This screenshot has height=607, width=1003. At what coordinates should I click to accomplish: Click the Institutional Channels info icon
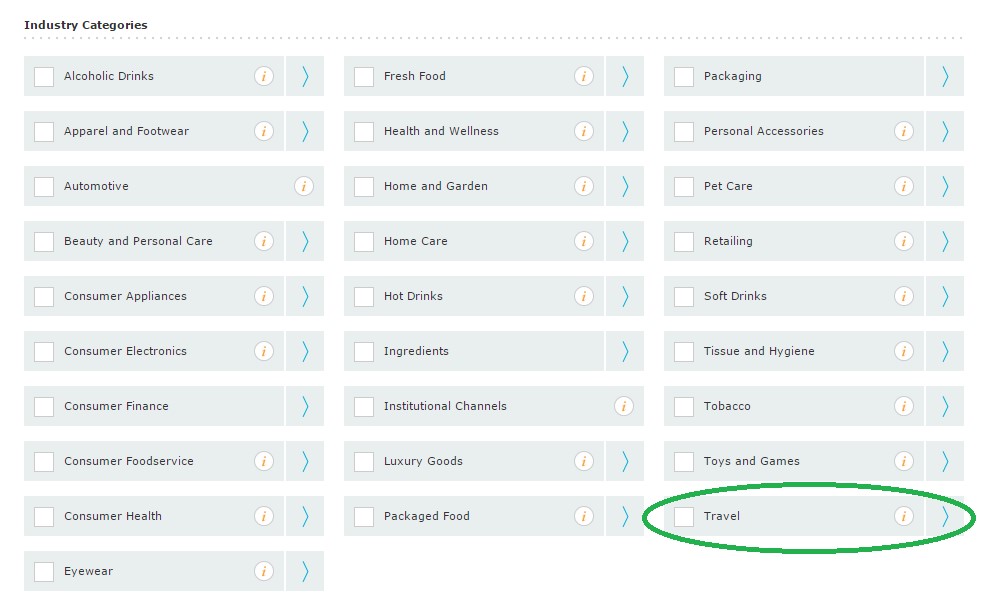point(624,406)
